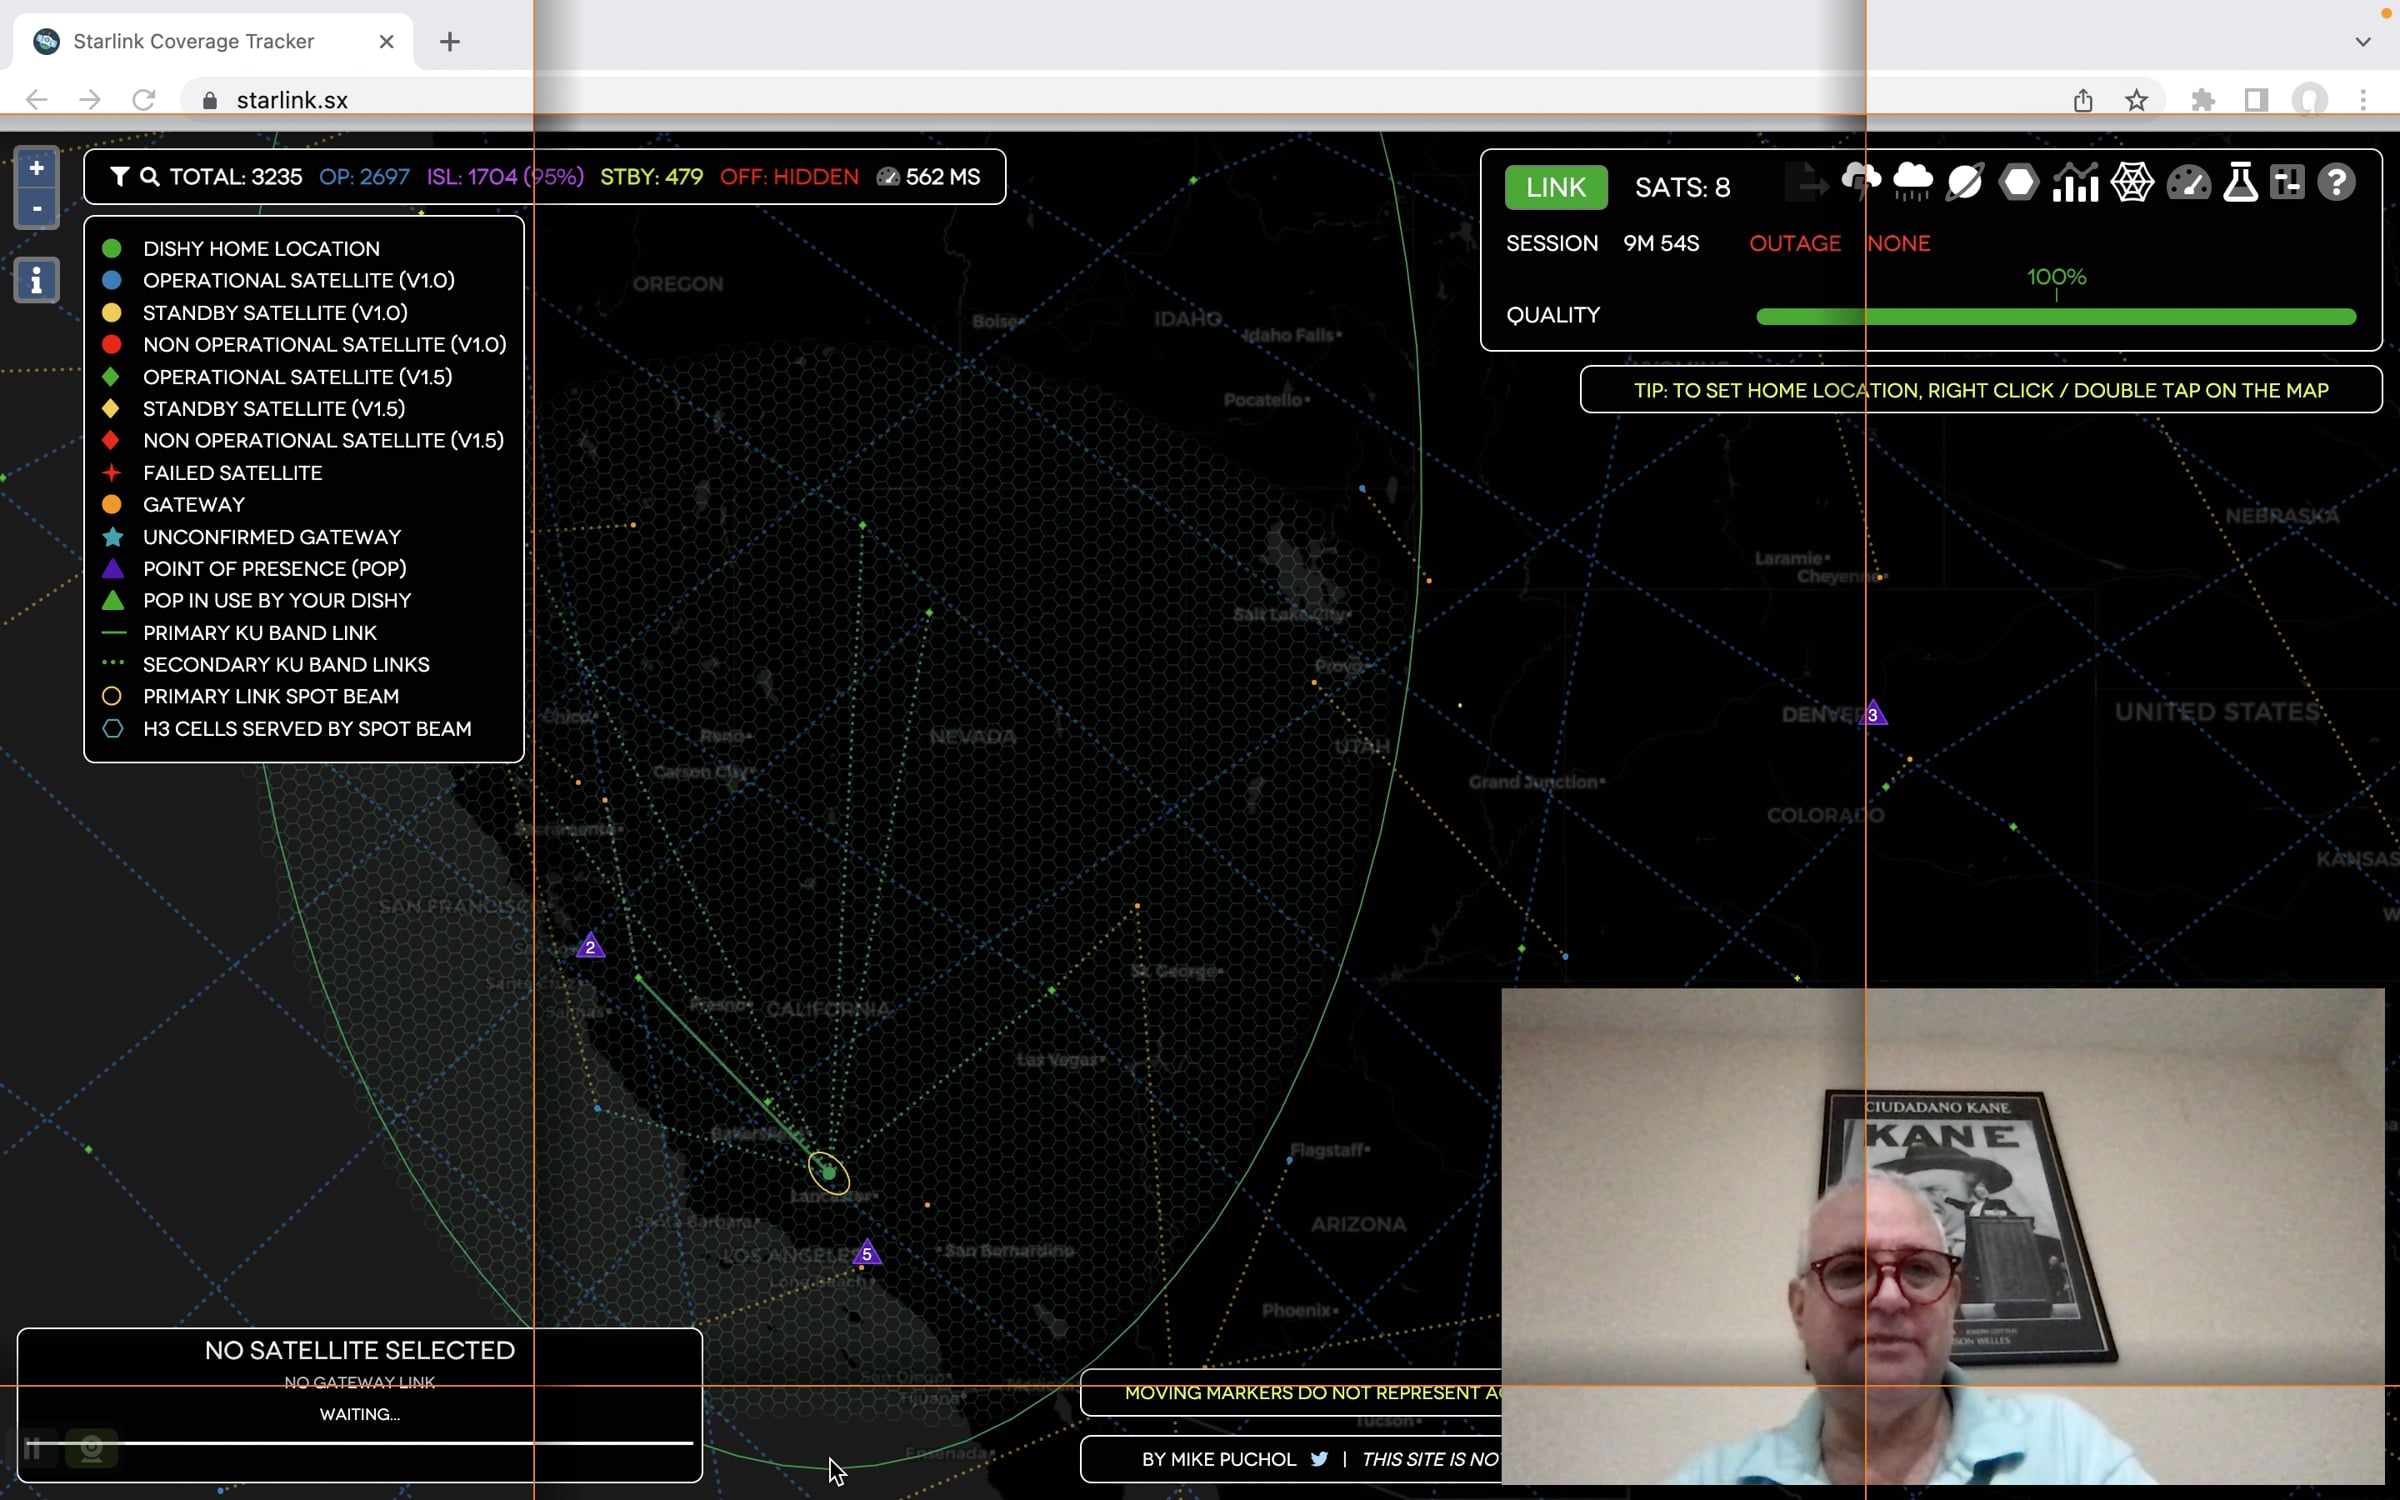2400x1500 pixels.
Task: Open the lab flask experiments icon
Action: 2240,183
